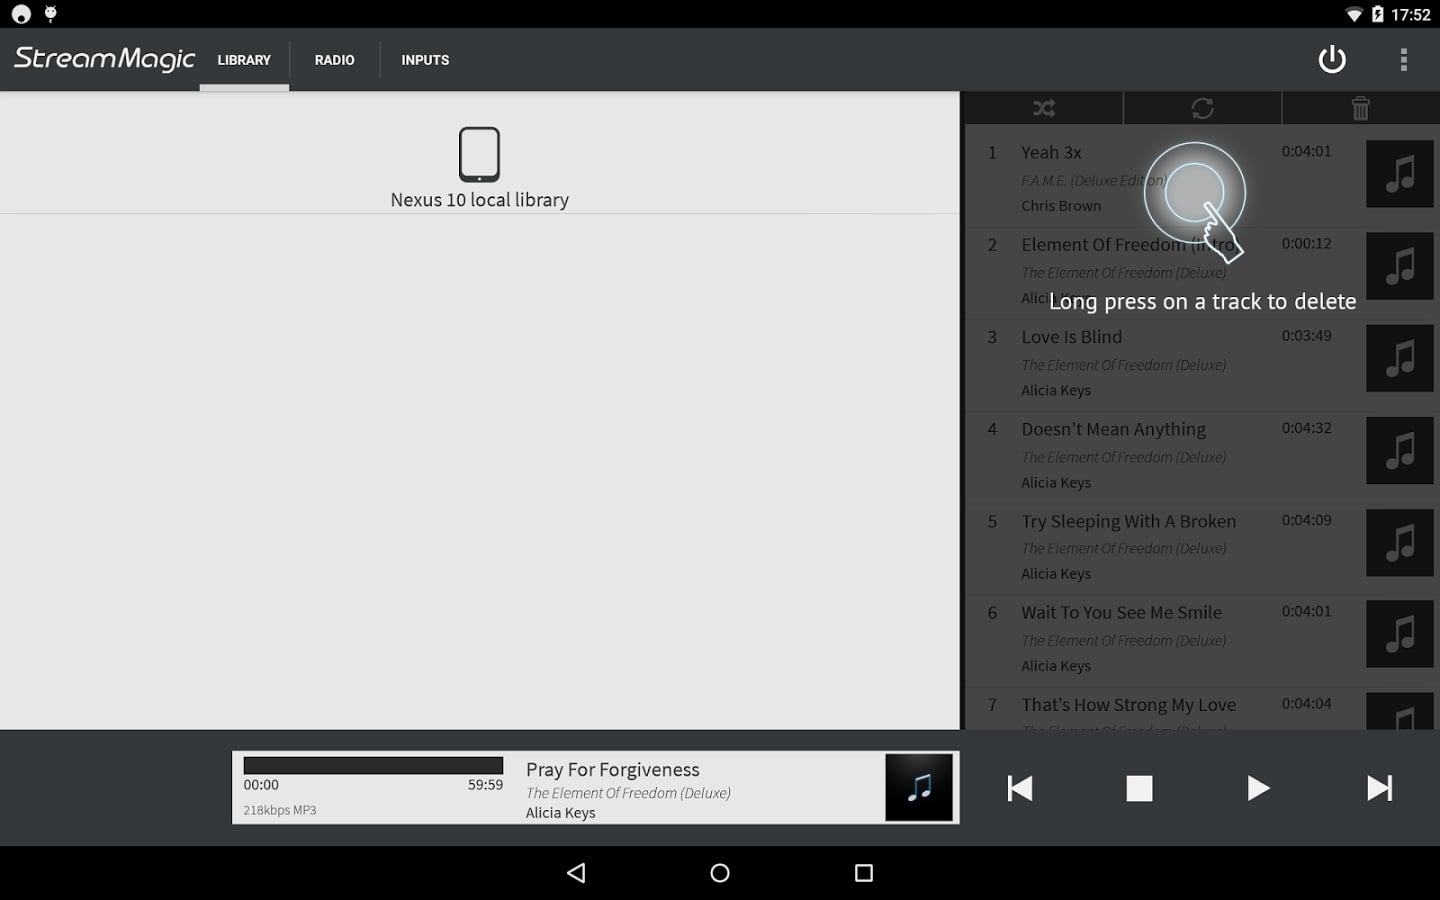The image size is (1440, 900).
Task: Toggle repeat for the queue
Action: click(x=1202, y=108)
